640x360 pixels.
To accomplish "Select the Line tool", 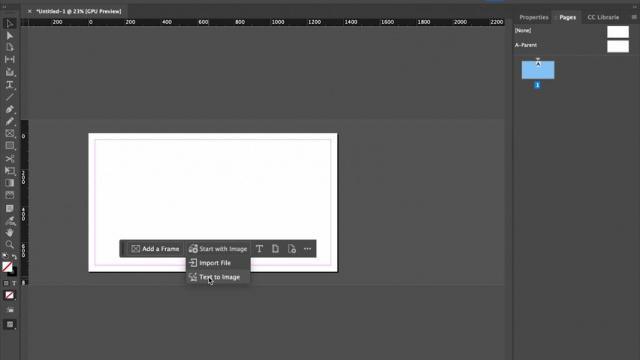I will 9,97.
